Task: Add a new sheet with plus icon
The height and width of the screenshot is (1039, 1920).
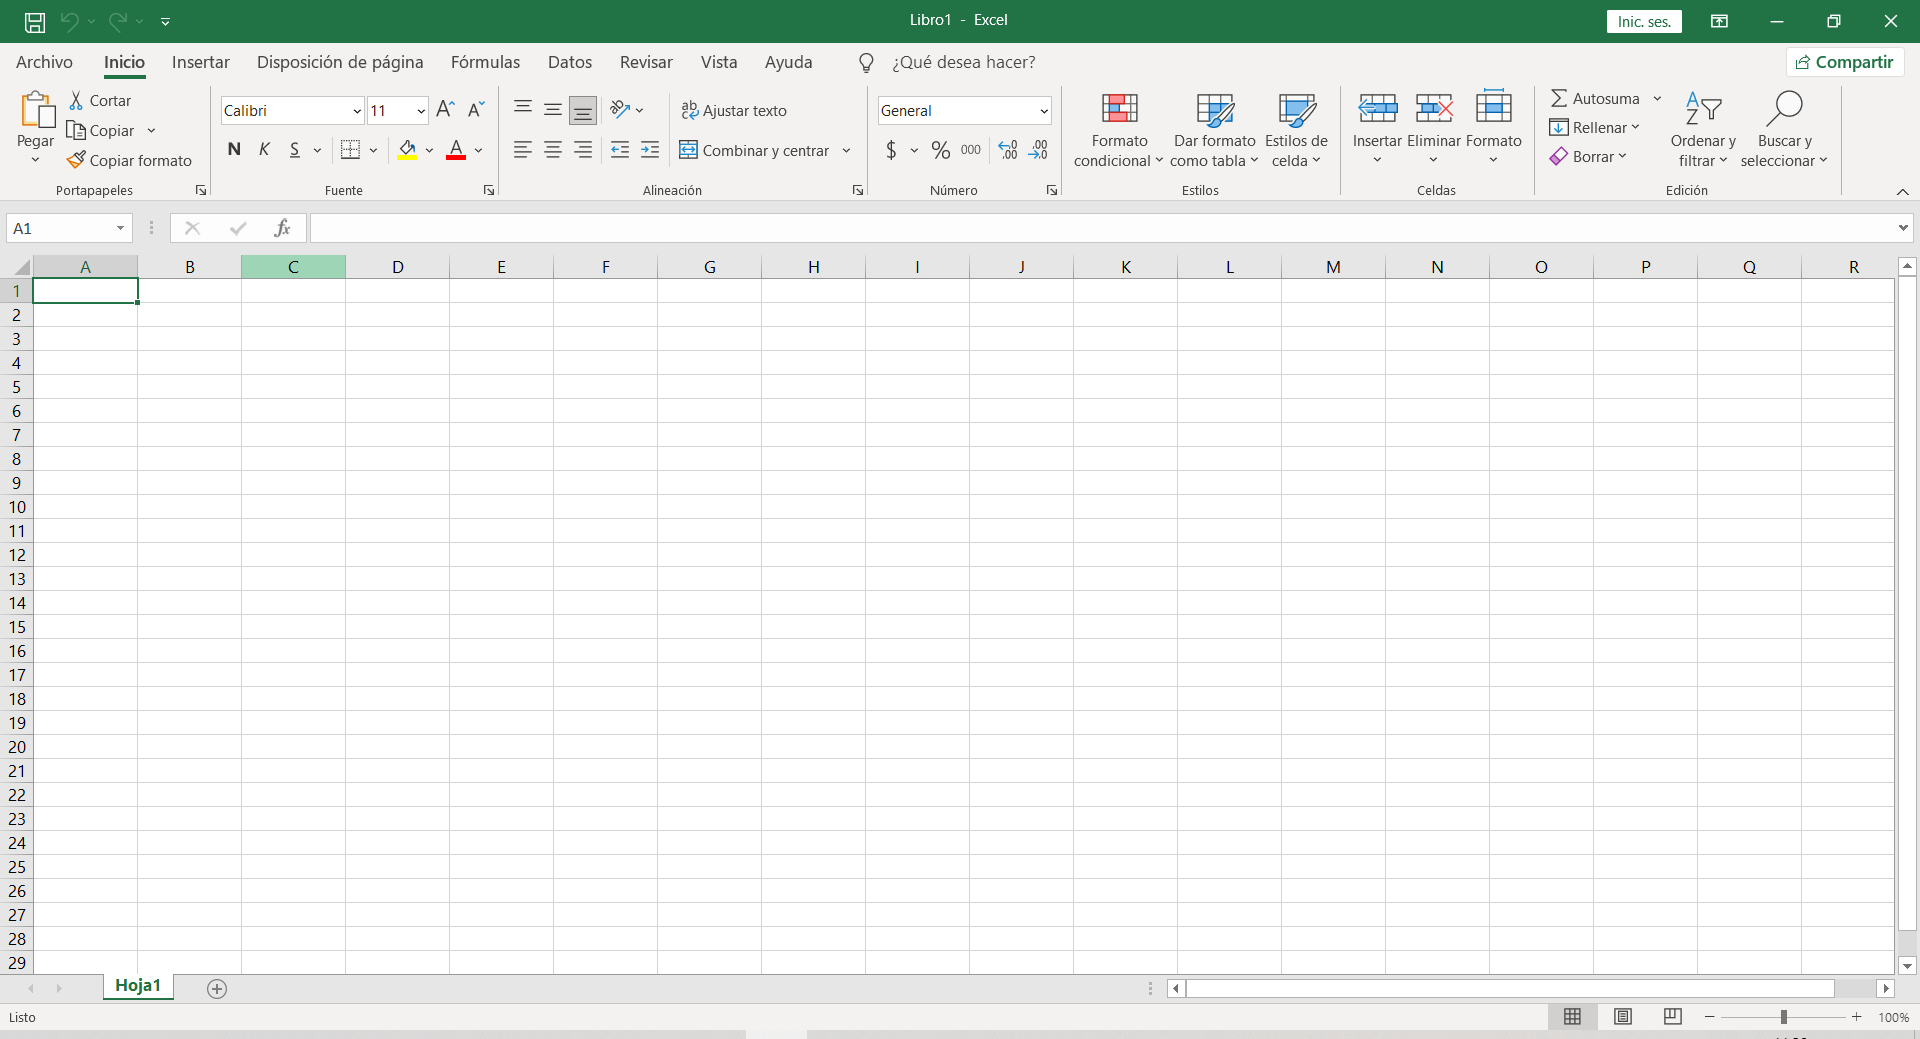Action: pyautogui.click(x=217, y=988)
